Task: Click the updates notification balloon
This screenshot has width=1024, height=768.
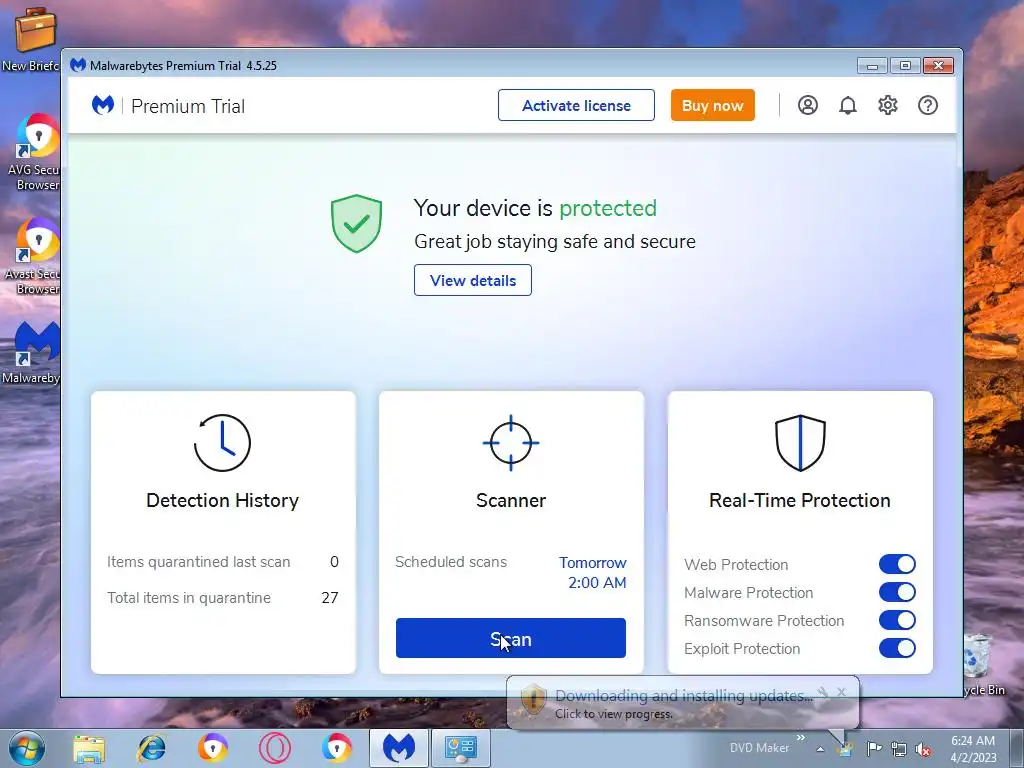Action: point(683,703)
